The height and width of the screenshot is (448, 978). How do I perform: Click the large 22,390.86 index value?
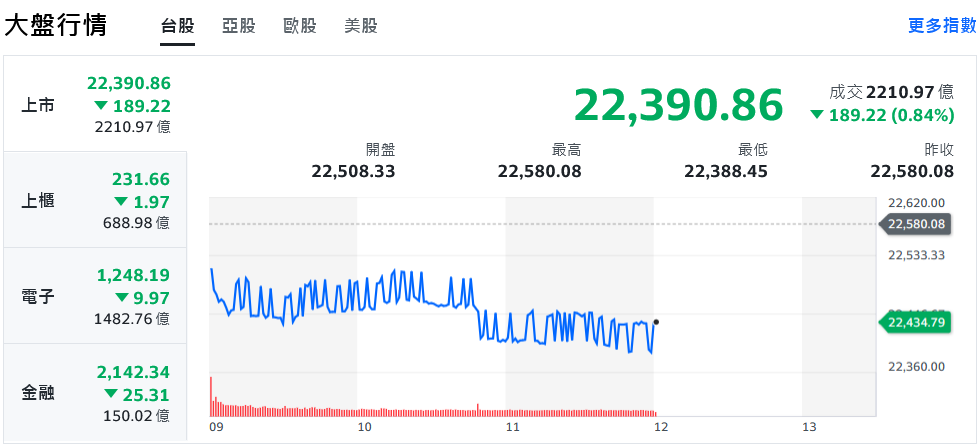pos(678,104)
